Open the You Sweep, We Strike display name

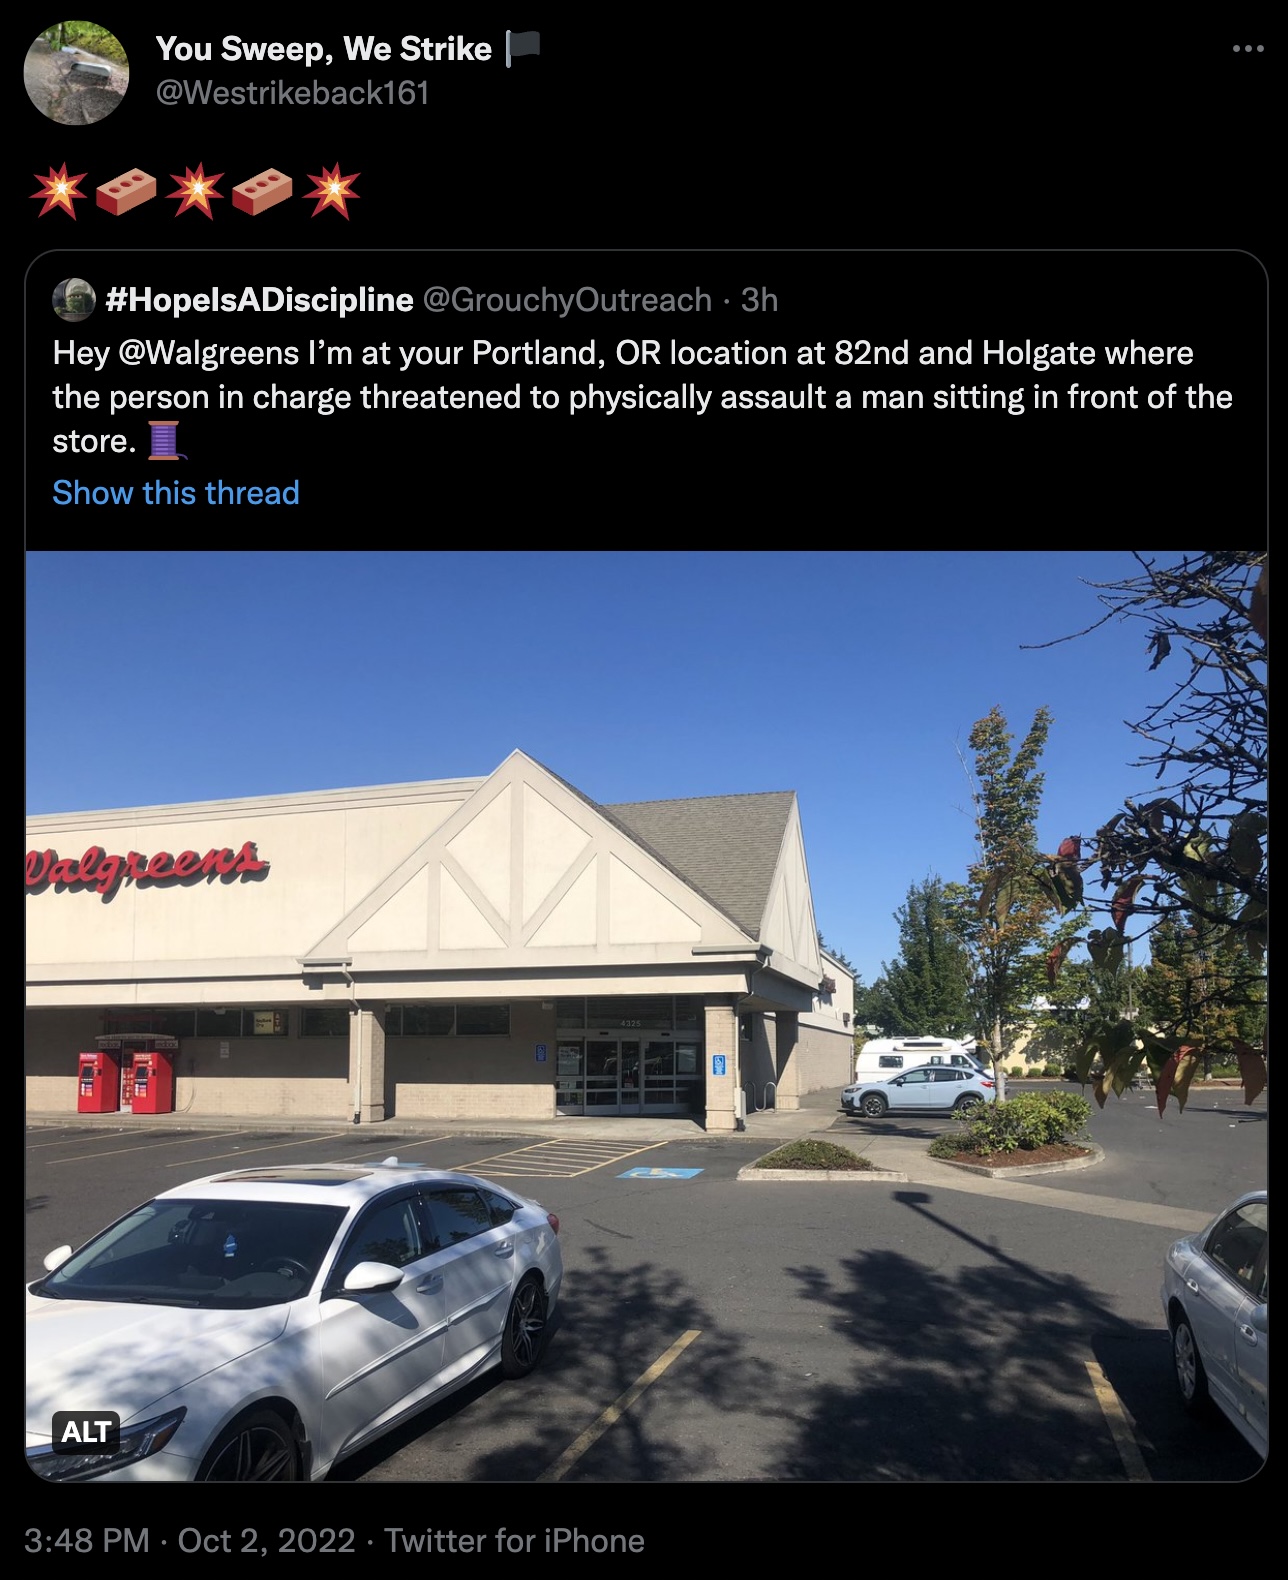324,48
